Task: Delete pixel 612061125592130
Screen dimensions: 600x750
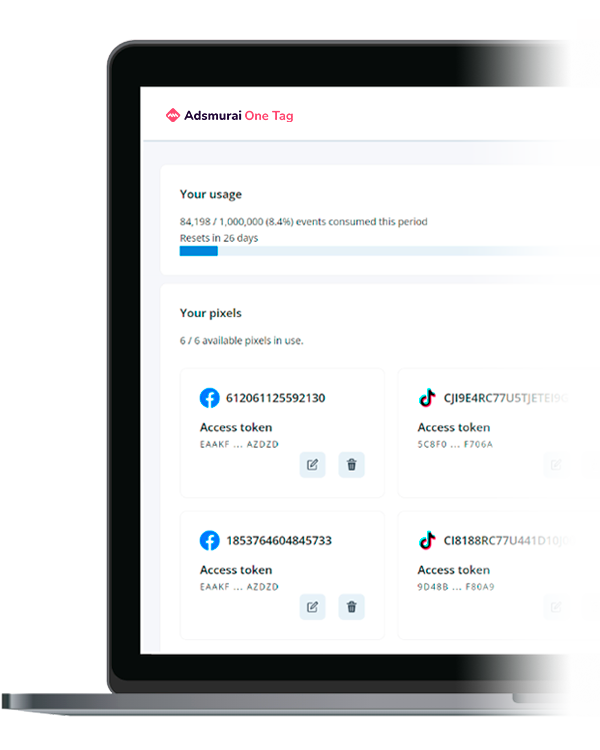Action: (x=352, y=464)
